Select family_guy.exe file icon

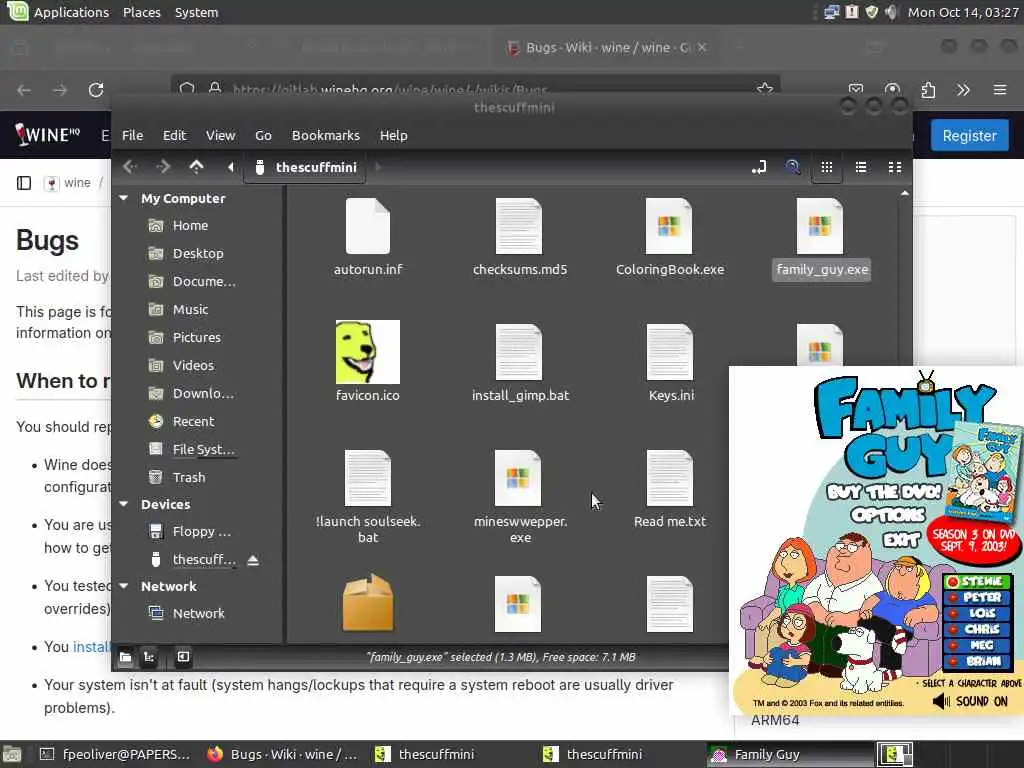(820, 226)
